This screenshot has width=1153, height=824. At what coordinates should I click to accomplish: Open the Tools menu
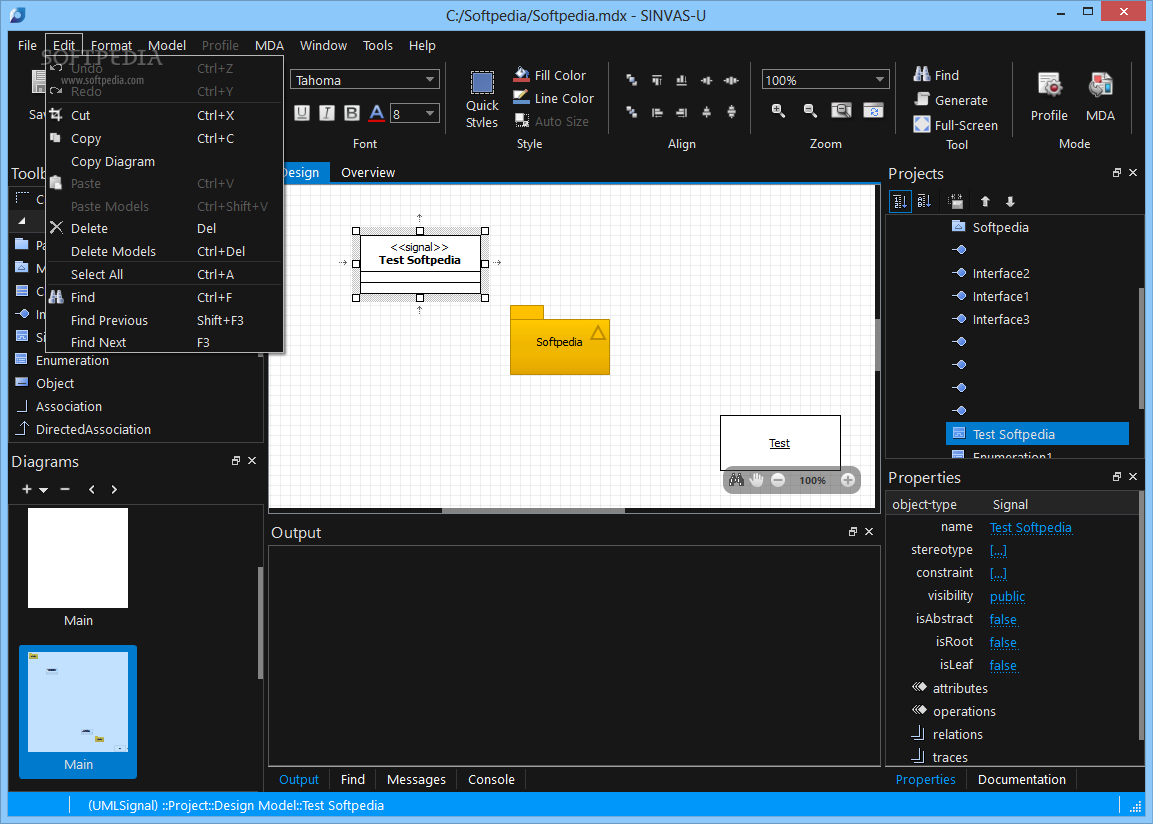point(377,46)
